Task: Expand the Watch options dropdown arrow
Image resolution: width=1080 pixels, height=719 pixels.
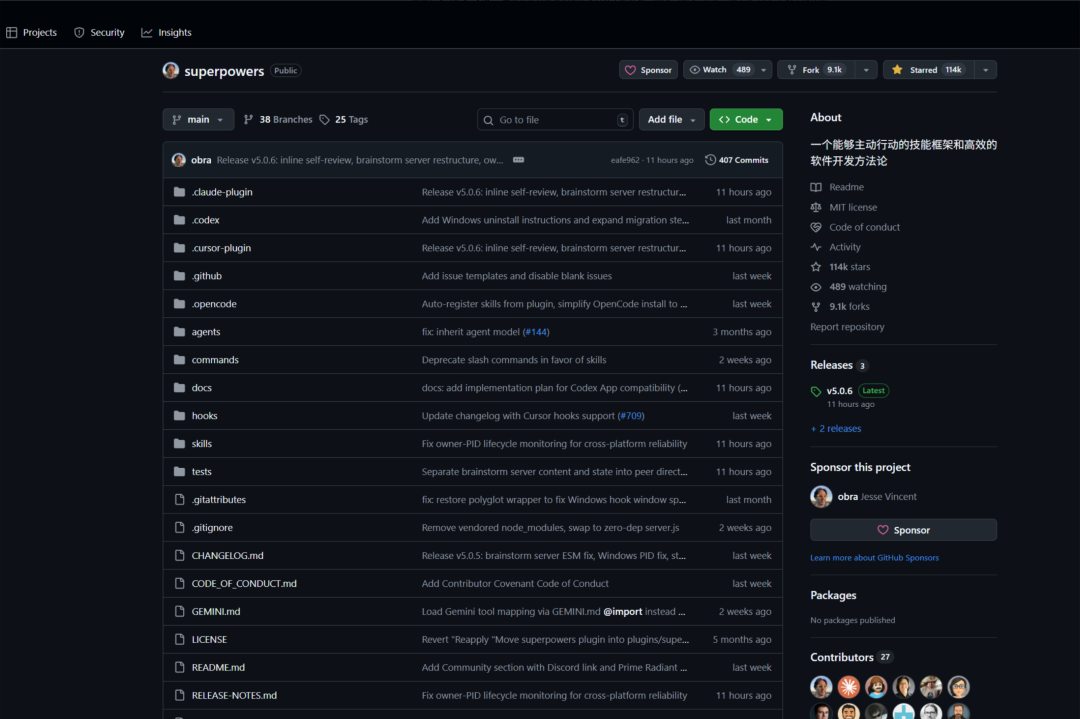Action: 764,70
